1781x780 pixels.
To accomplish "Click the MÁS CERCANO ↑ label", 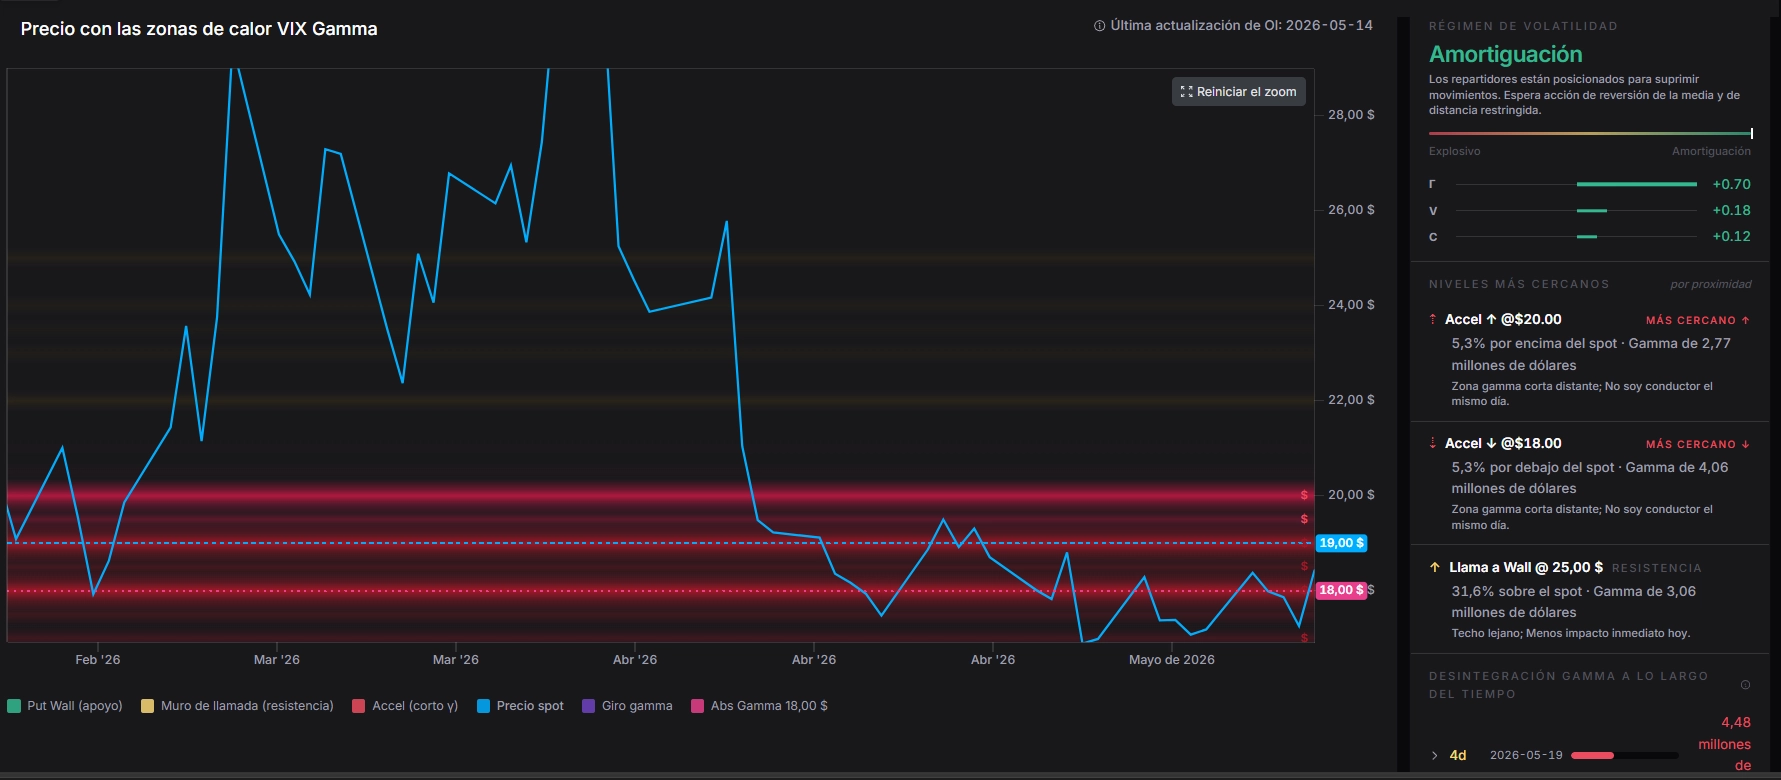I will point(1698,320).
